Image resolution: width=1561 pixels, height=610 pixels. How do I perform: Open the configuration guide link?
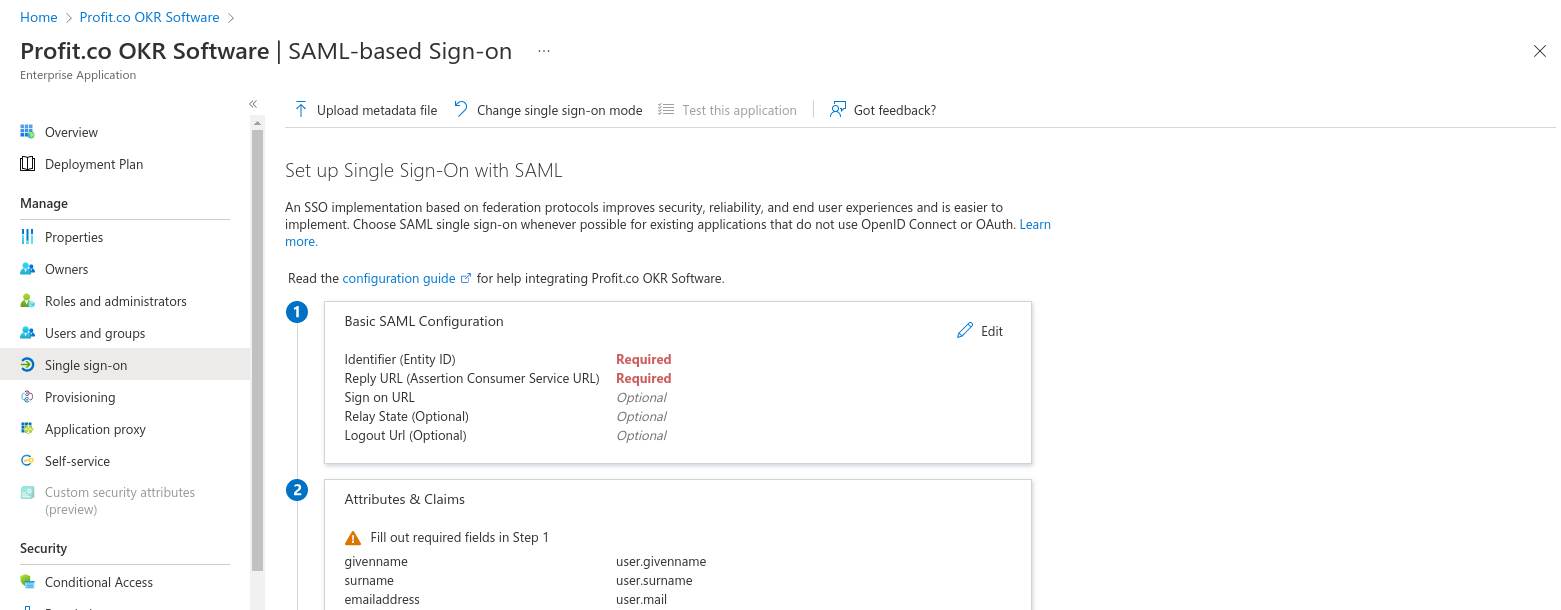coord(399,279)
